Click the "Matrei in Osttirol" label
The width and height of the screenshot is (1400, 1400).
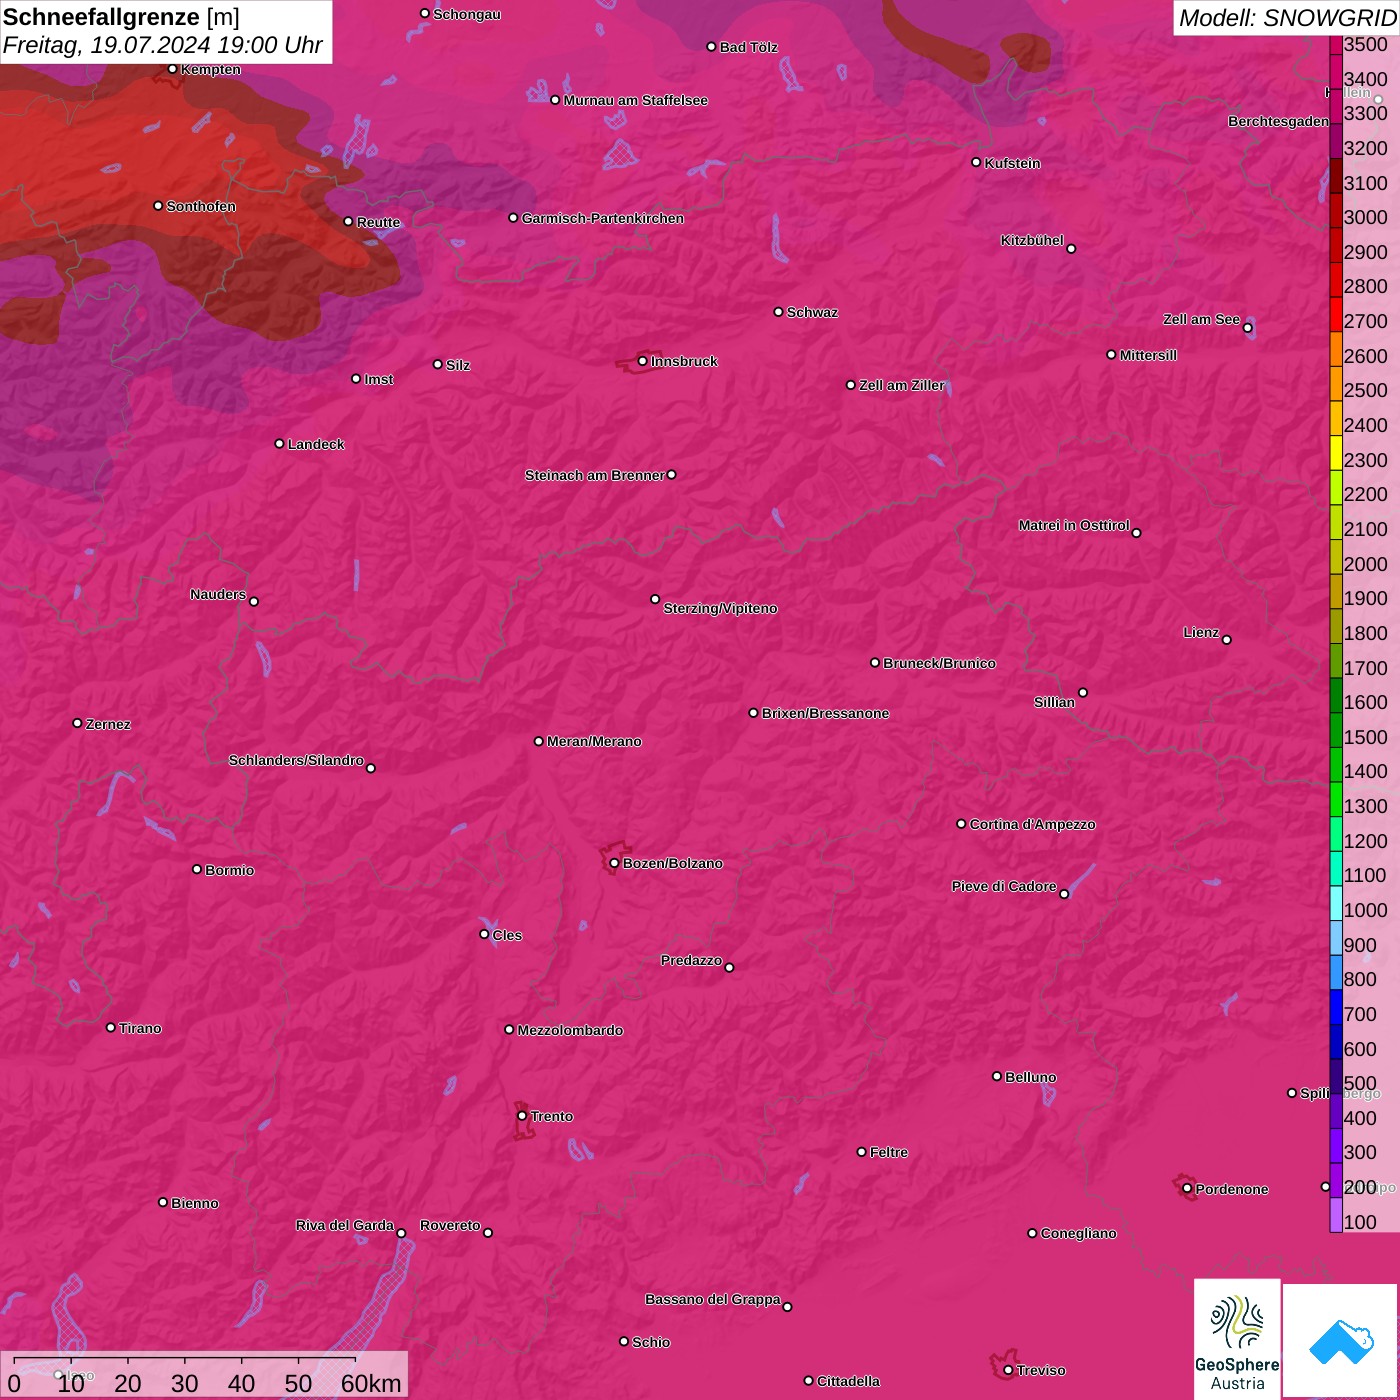point(1074,525)
